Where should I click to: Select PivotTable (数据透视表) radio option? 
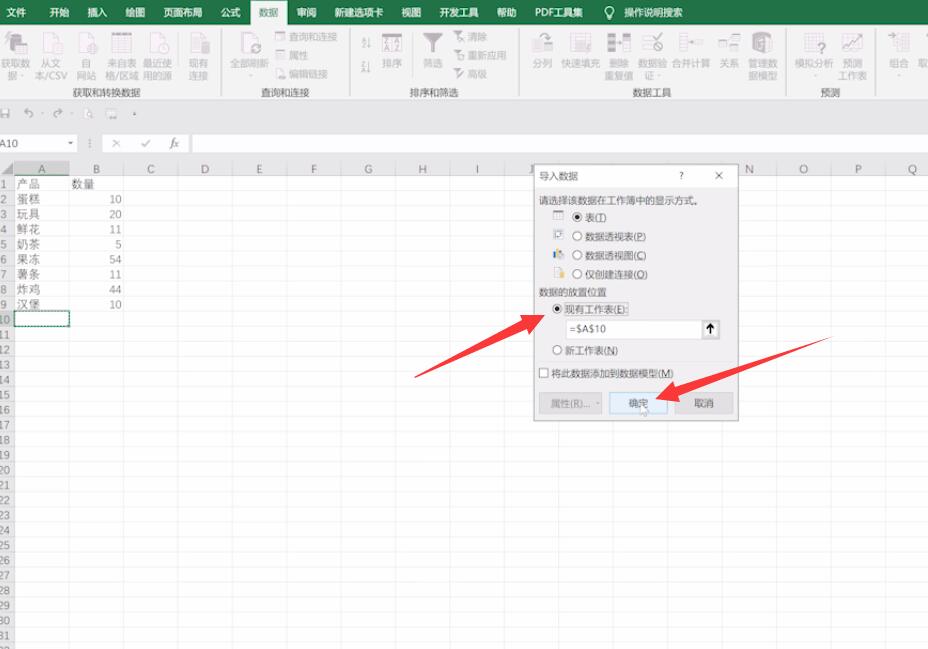(577, 236)
